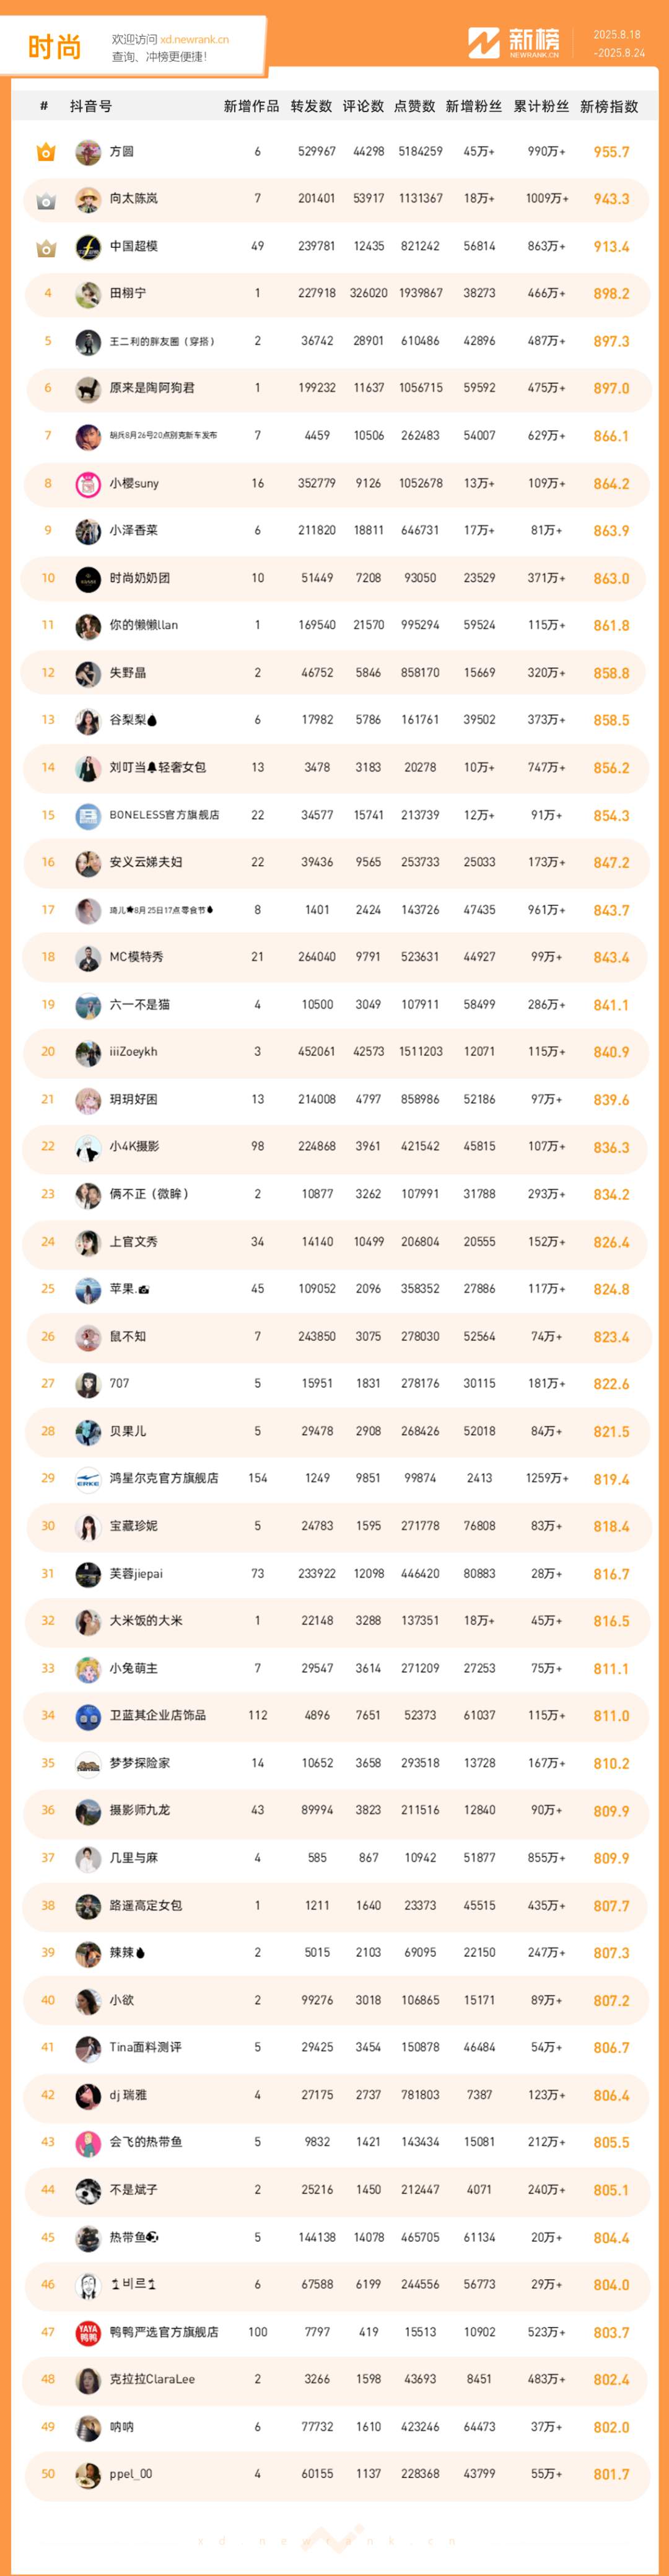Screen dimensions: 669x2576
Task: Click 鸭鸭严选官方旗舰店 YAYA logo avatar
Action: point(88,2333)
